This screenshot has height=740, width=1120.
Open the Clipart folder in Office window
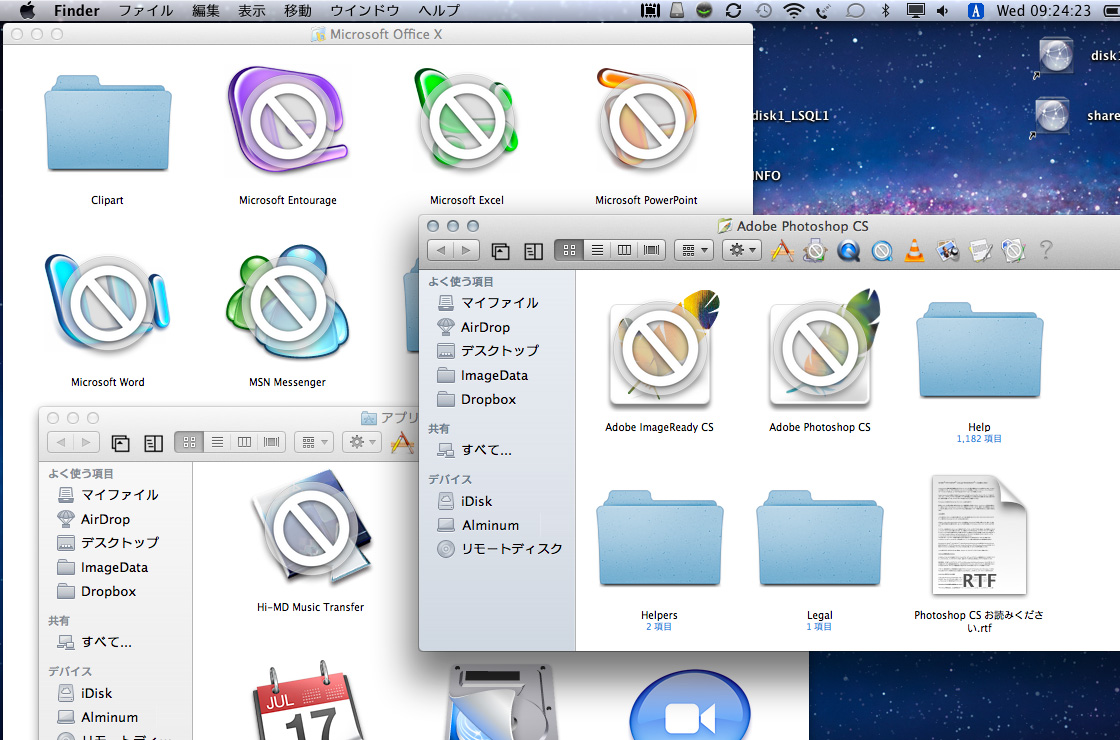pyautogui.click(x=108, y=123)
